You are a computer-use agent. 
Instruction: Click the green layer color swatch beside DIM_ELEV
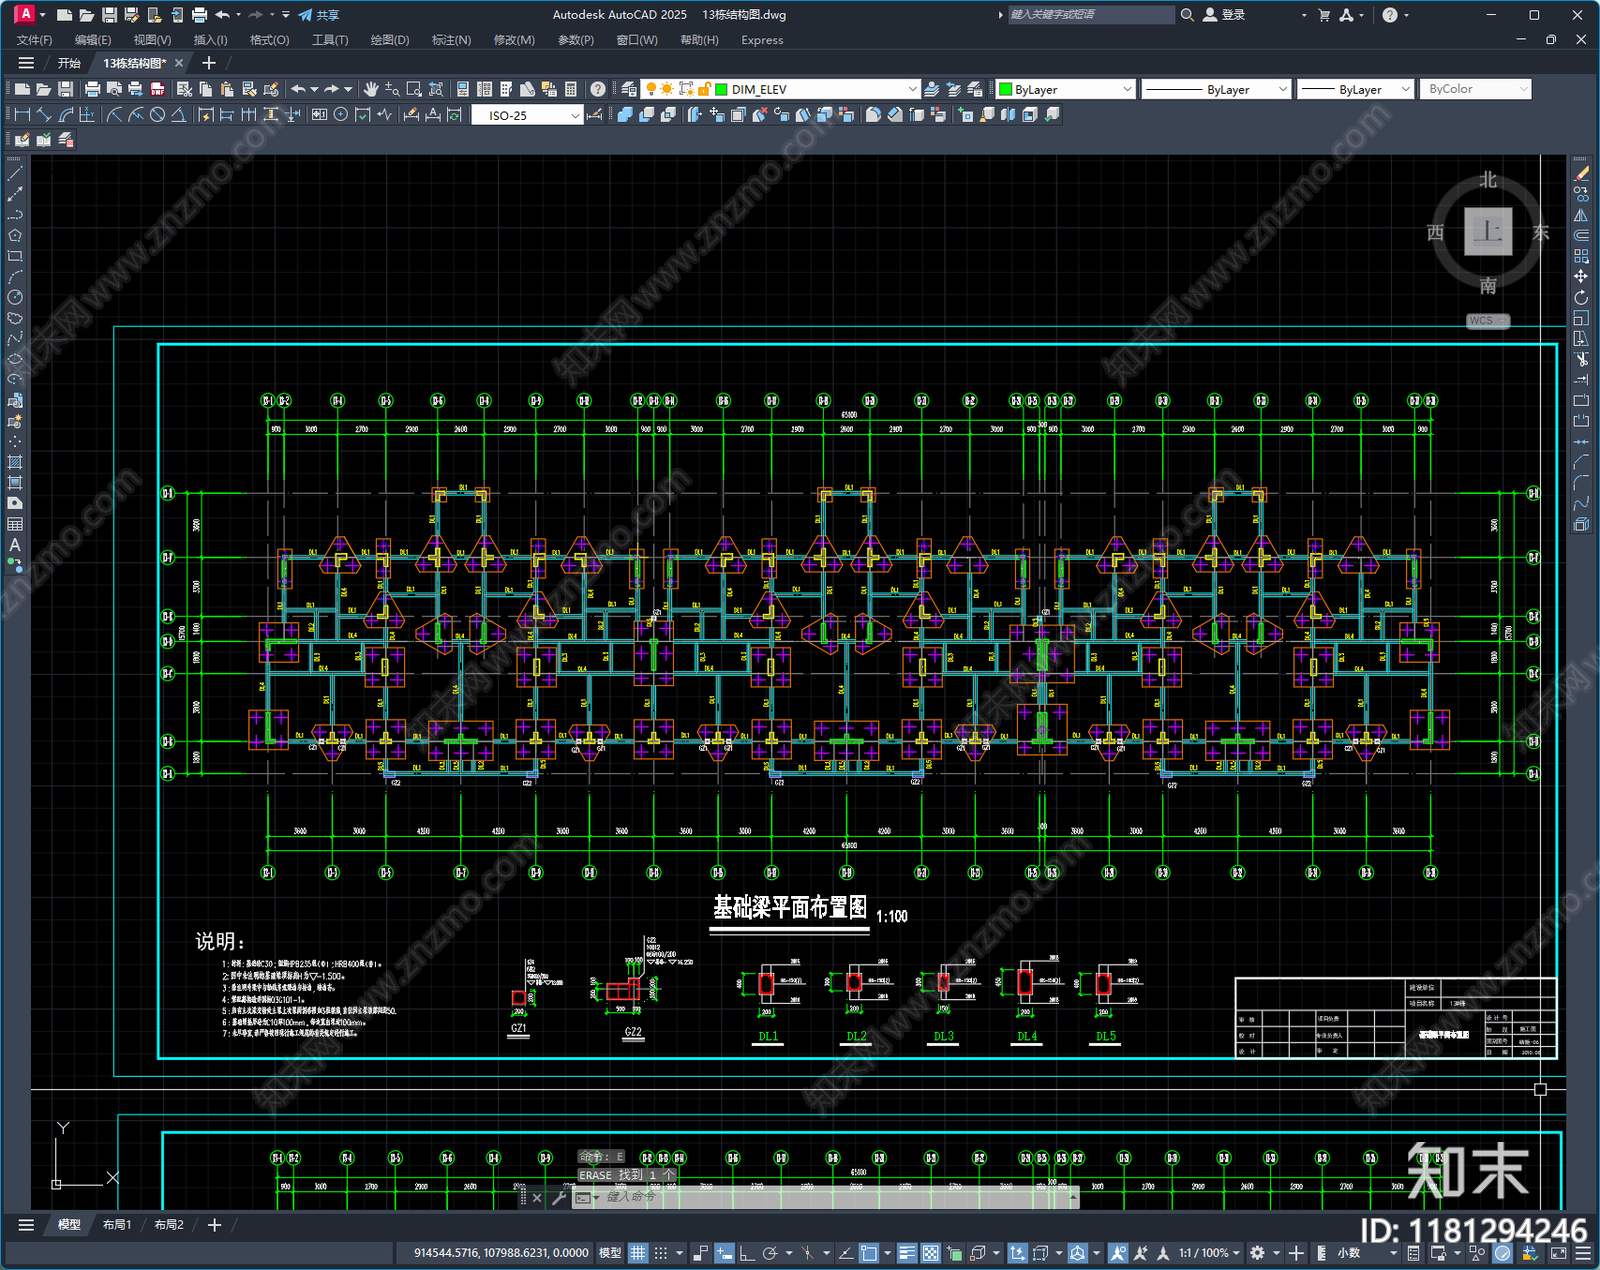pyautogui.click(x=721, y=89)
